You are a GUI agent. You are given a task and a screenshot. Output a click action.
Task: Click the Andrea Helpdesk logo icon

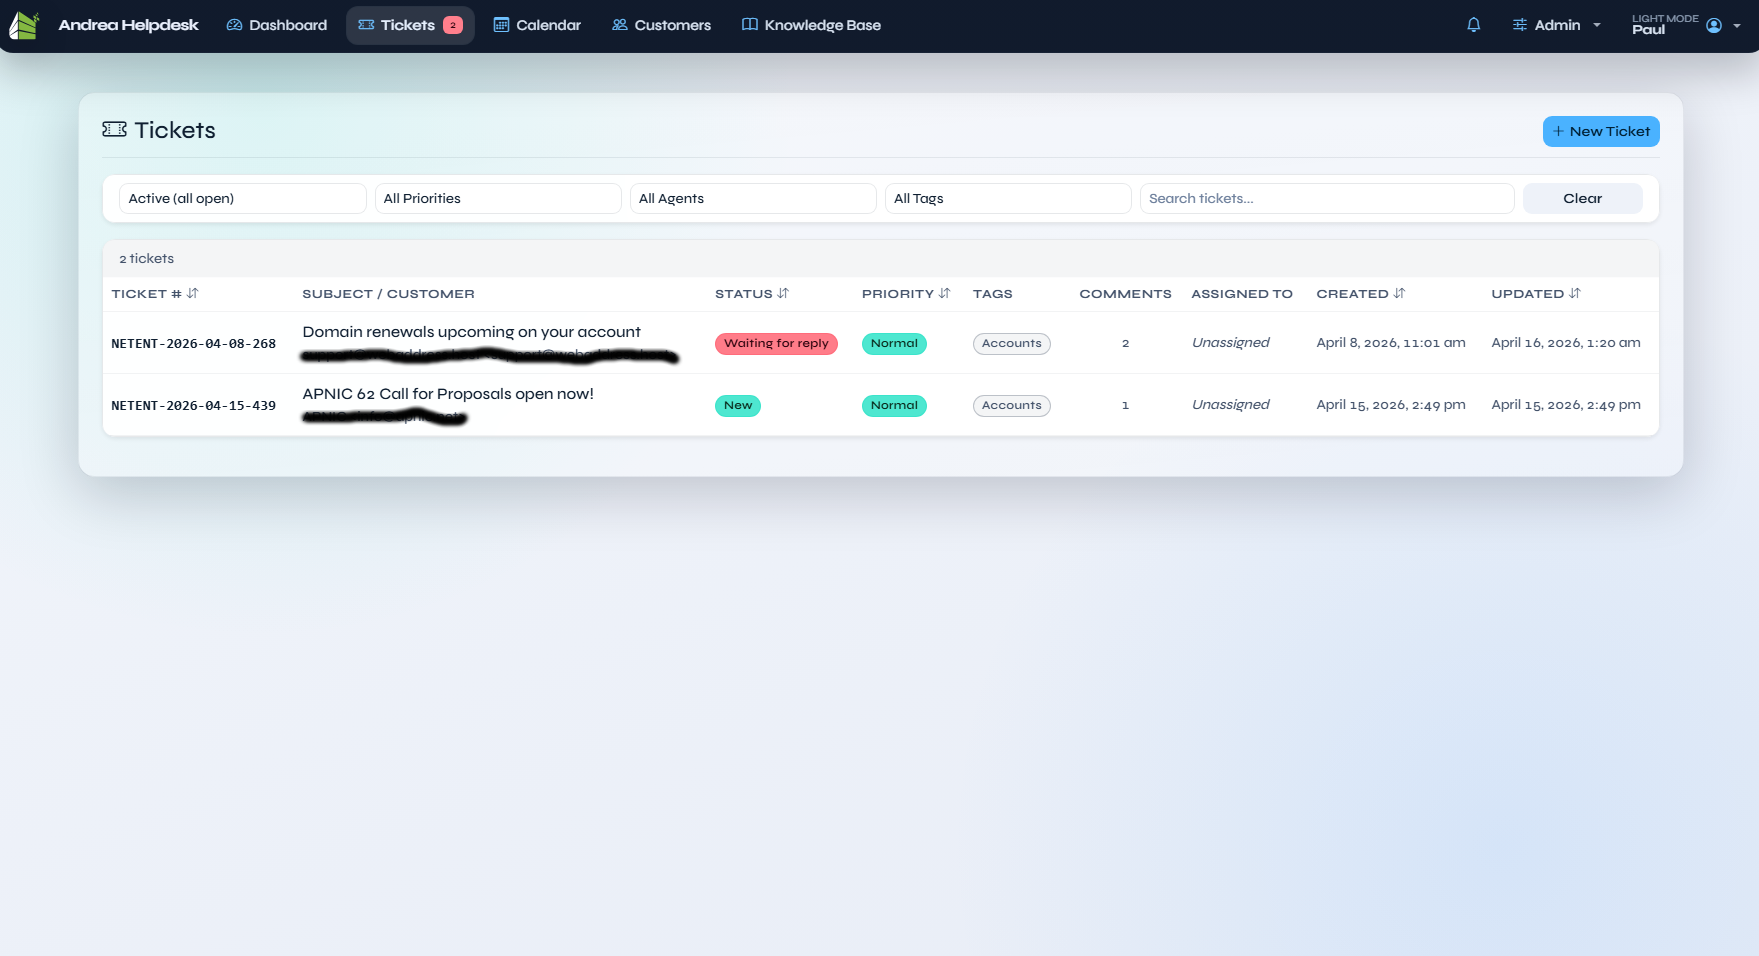click(x=24, y=25)
